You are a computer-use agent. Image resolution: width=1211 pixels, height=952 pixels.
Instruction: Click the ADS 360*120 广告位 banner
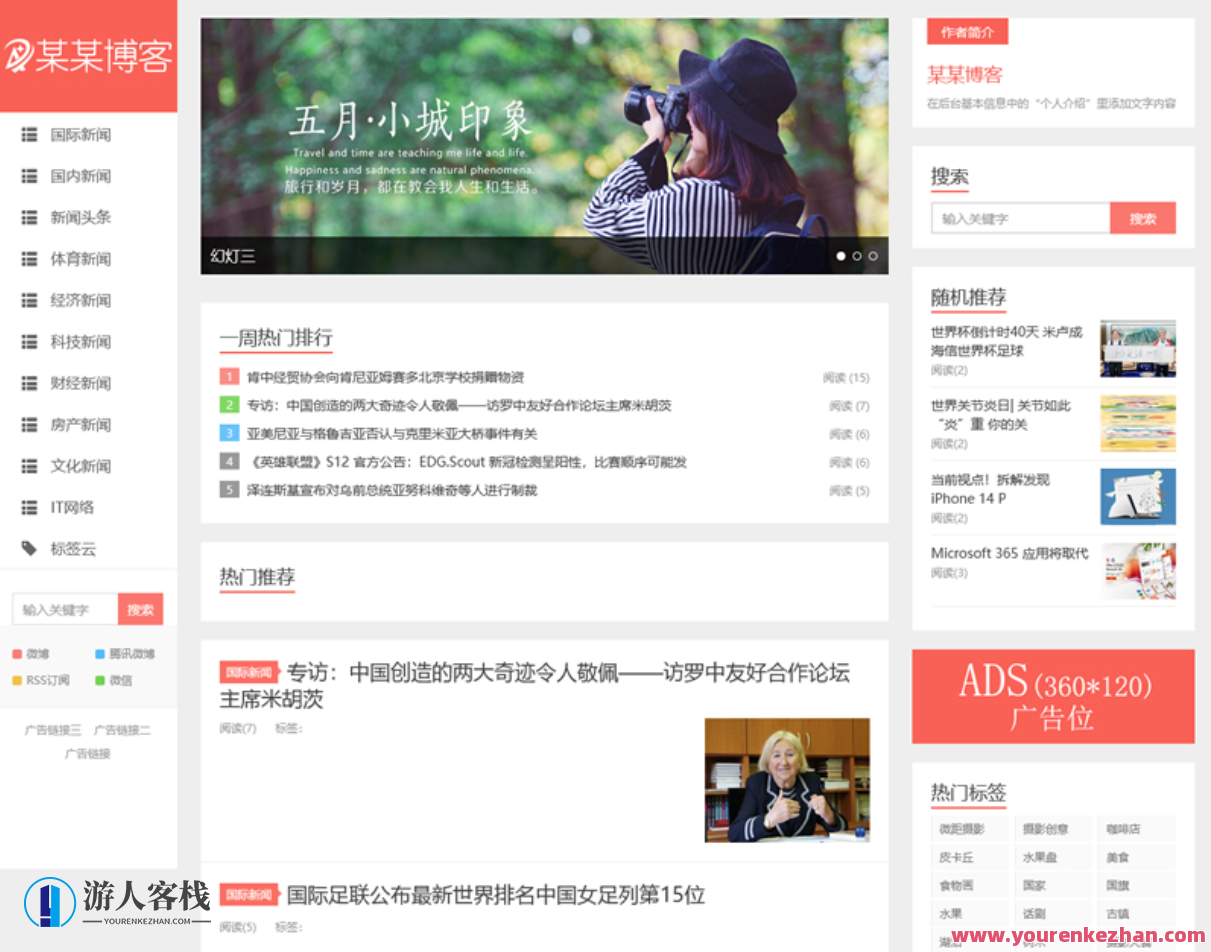tap(1052, 695)
